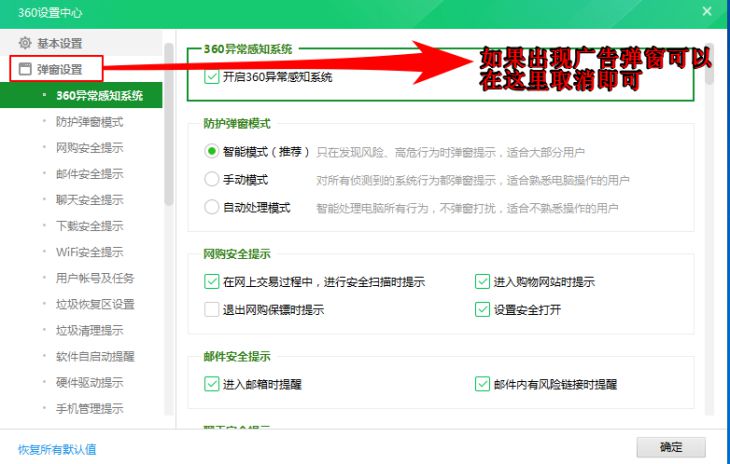Click the 防护弹窗模式 section heading
The width and height of the screenshot is (730, 464).
237,124
